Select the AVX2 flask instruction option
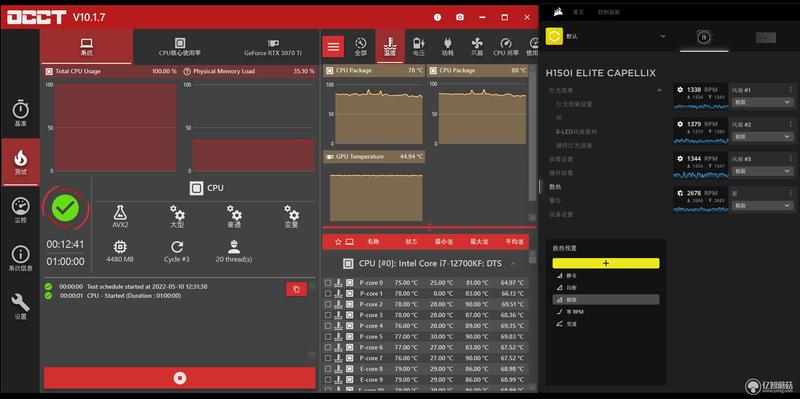This screenshot has width=800, height=399. pyautogui.click(x=120, y=216)
